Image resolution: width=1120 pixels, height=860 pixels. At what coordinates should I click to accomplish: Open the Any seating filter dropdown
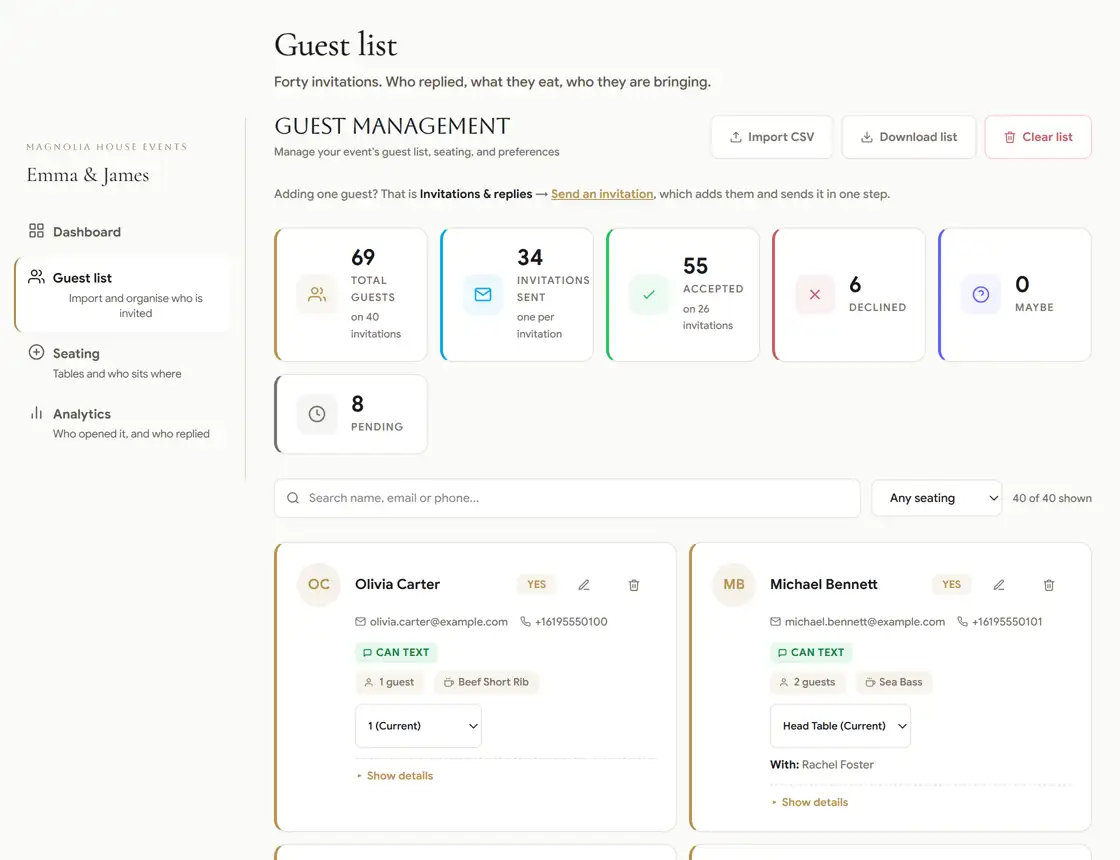936,498
